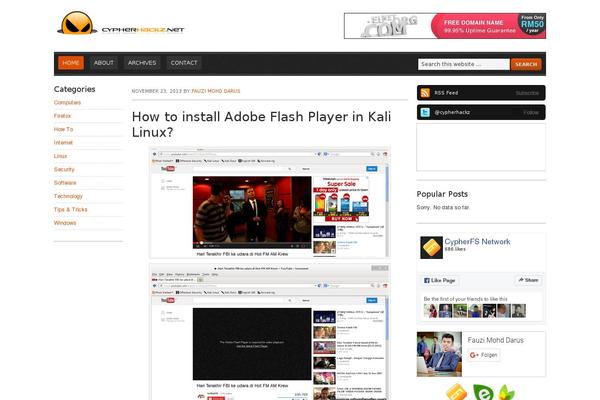
Task: Click the green 'e' leaf badge icon
Action: (483, 392)
